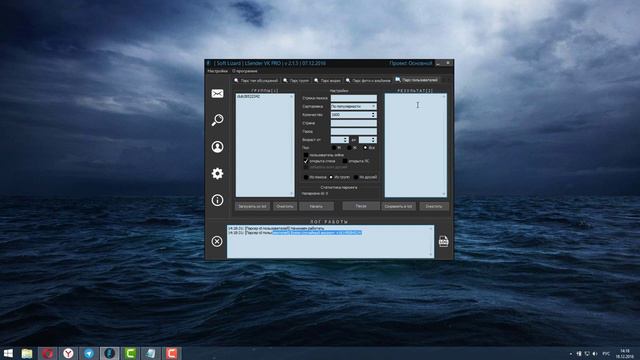Click the volume icon in system tray
The width and height of the screenshot is (640, 360).
tap(595, 353)
